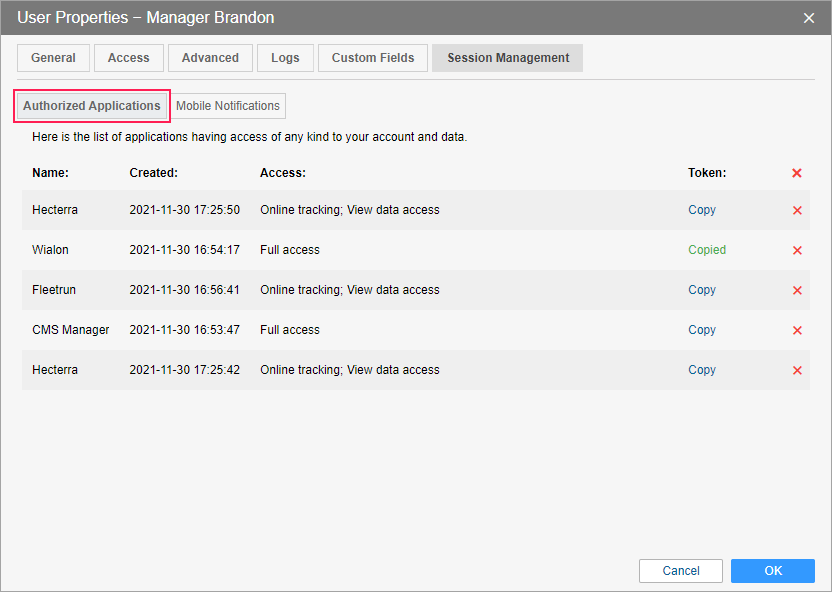The image size is (832, 592).
Task: Remove Hecterra token created at 17:25:50
Action: point(797,210)
